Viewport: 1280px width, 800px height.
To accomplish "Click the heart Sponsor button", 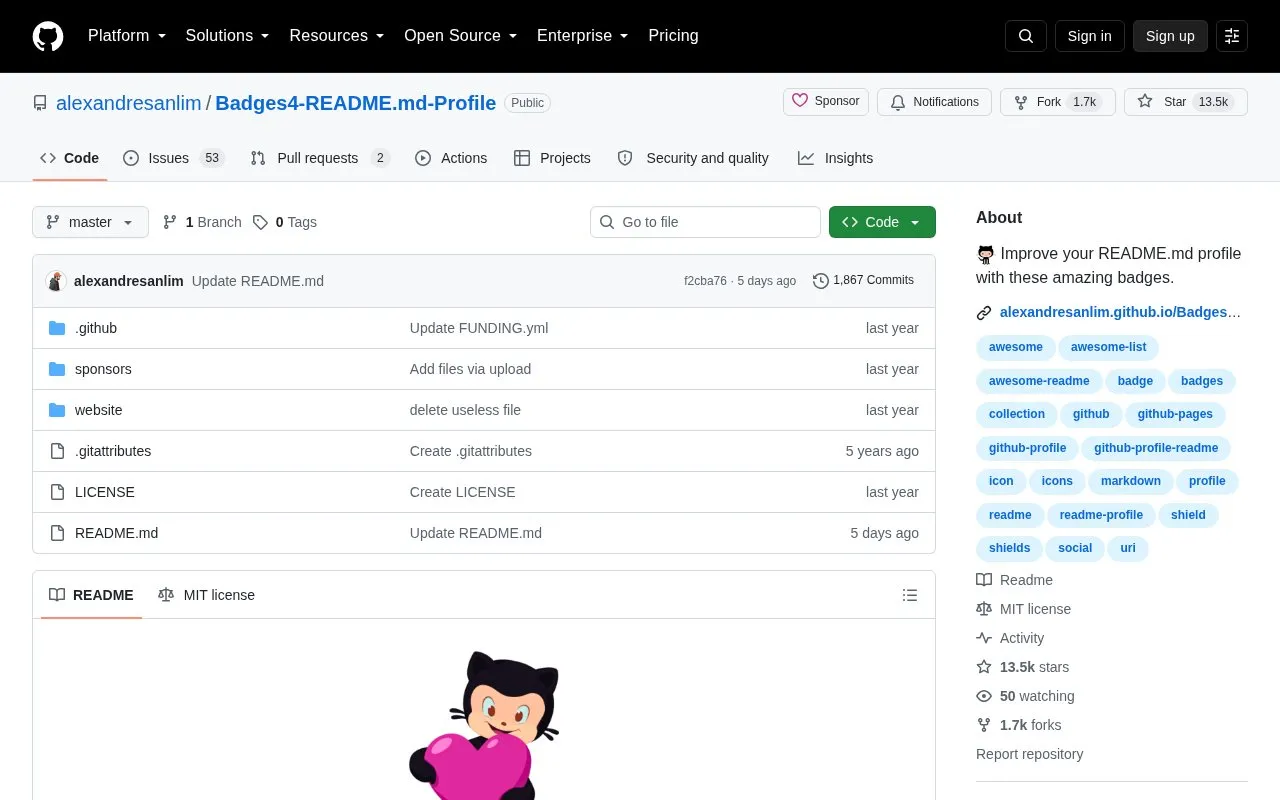I will point(826,102).
